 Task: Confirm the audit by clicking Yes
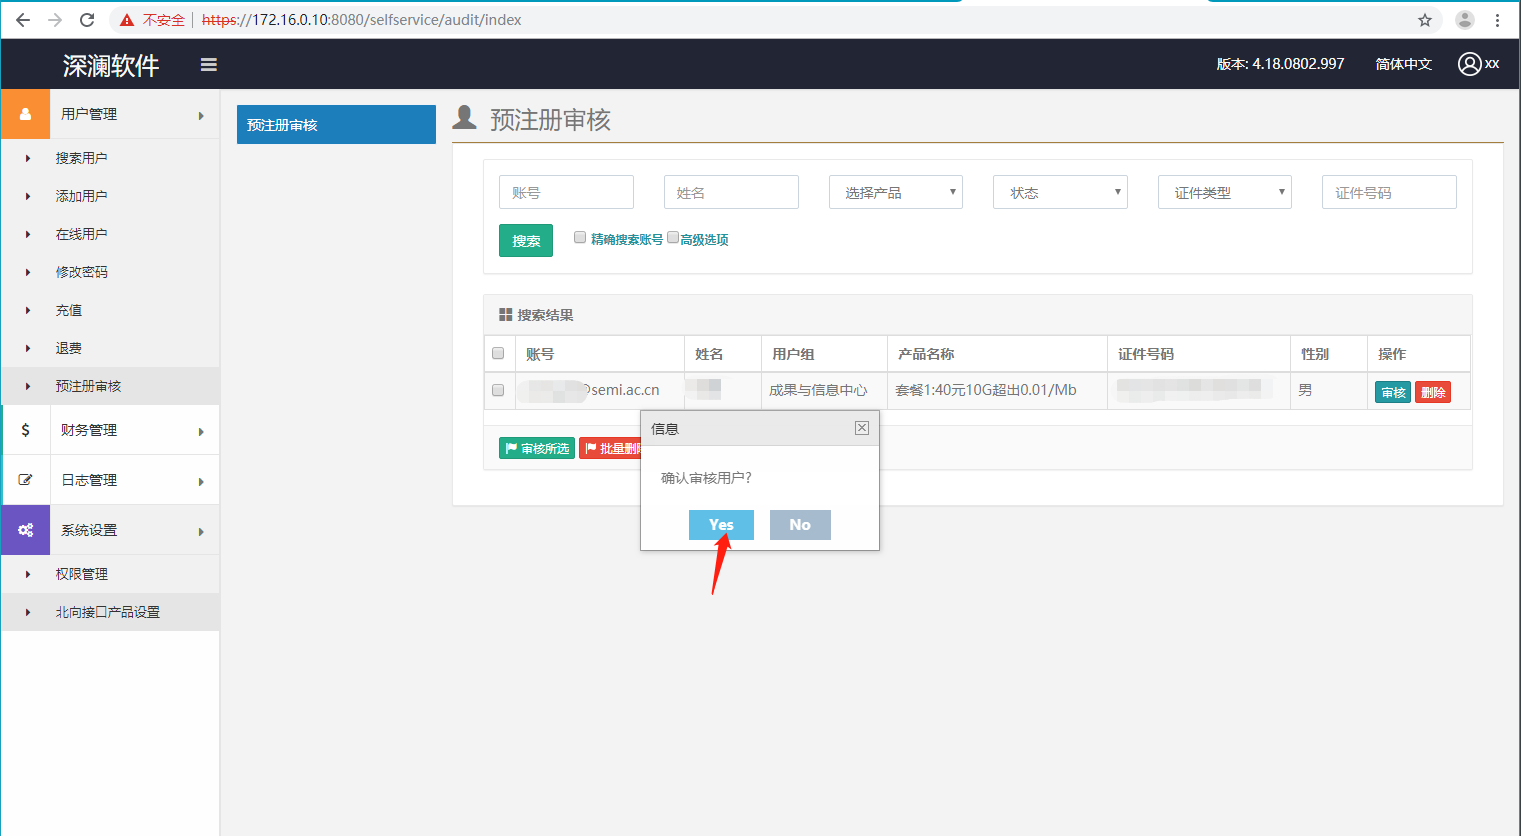720,525
